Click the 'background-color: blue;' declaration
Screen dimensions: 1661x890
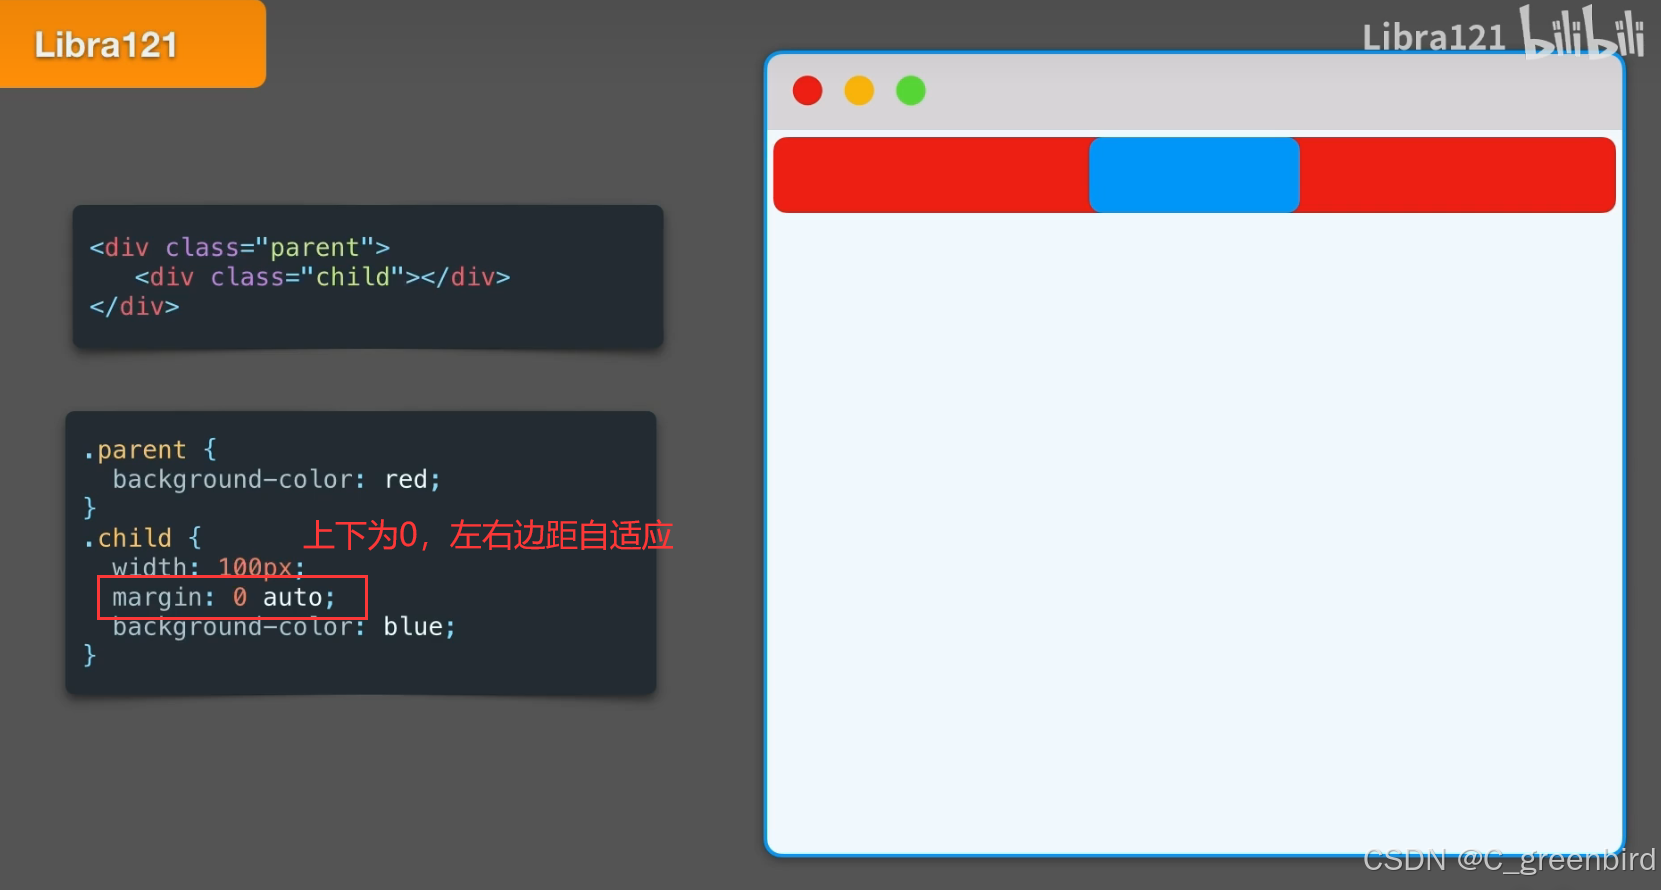click(x=284, y=627)
